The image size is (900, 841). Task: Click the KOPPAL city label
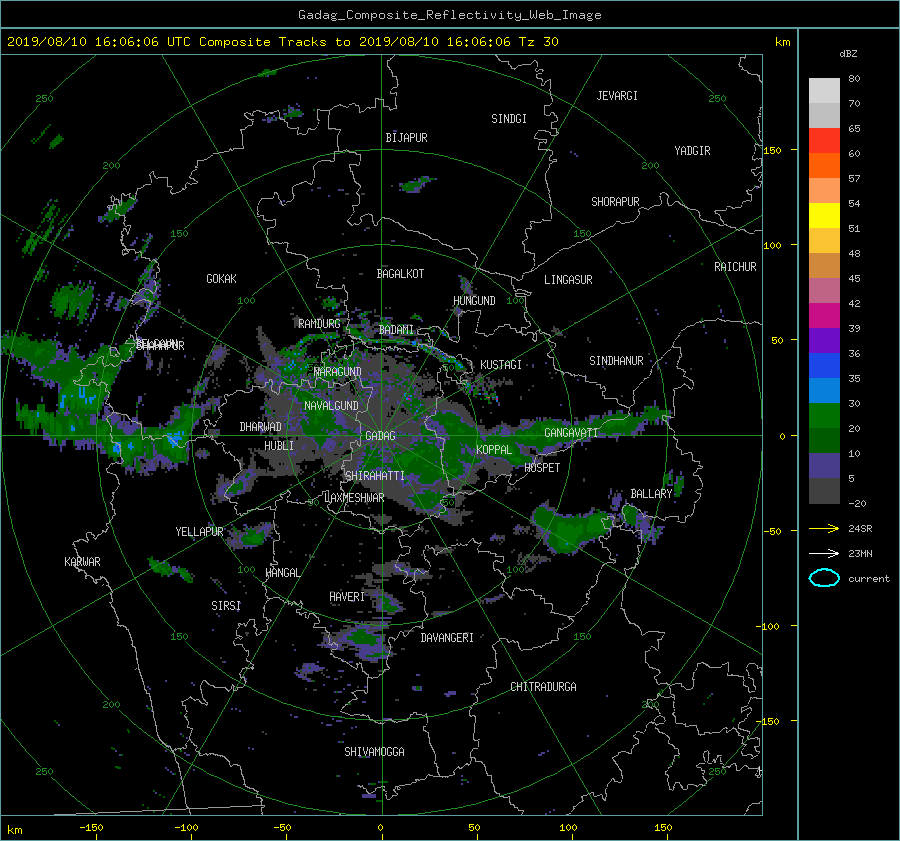pos(494,450)
